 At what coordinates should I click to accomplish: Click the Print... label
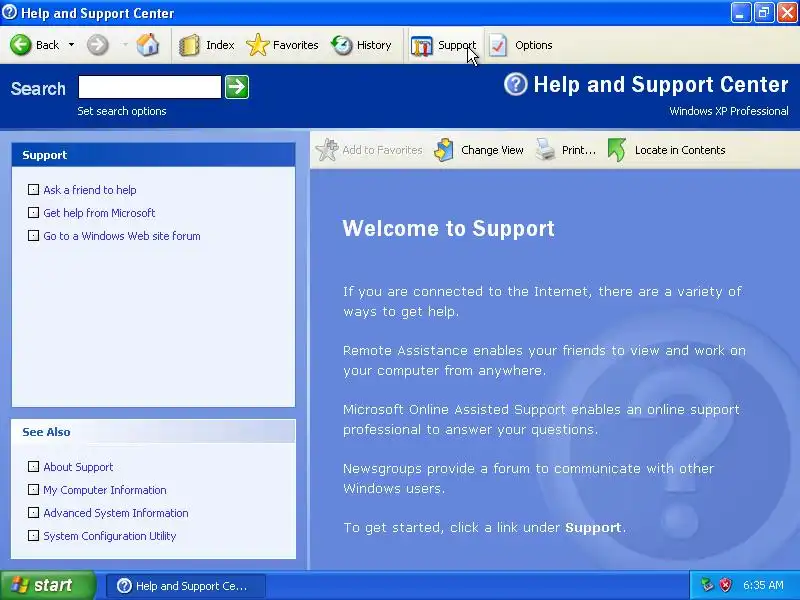click(579, 150)
